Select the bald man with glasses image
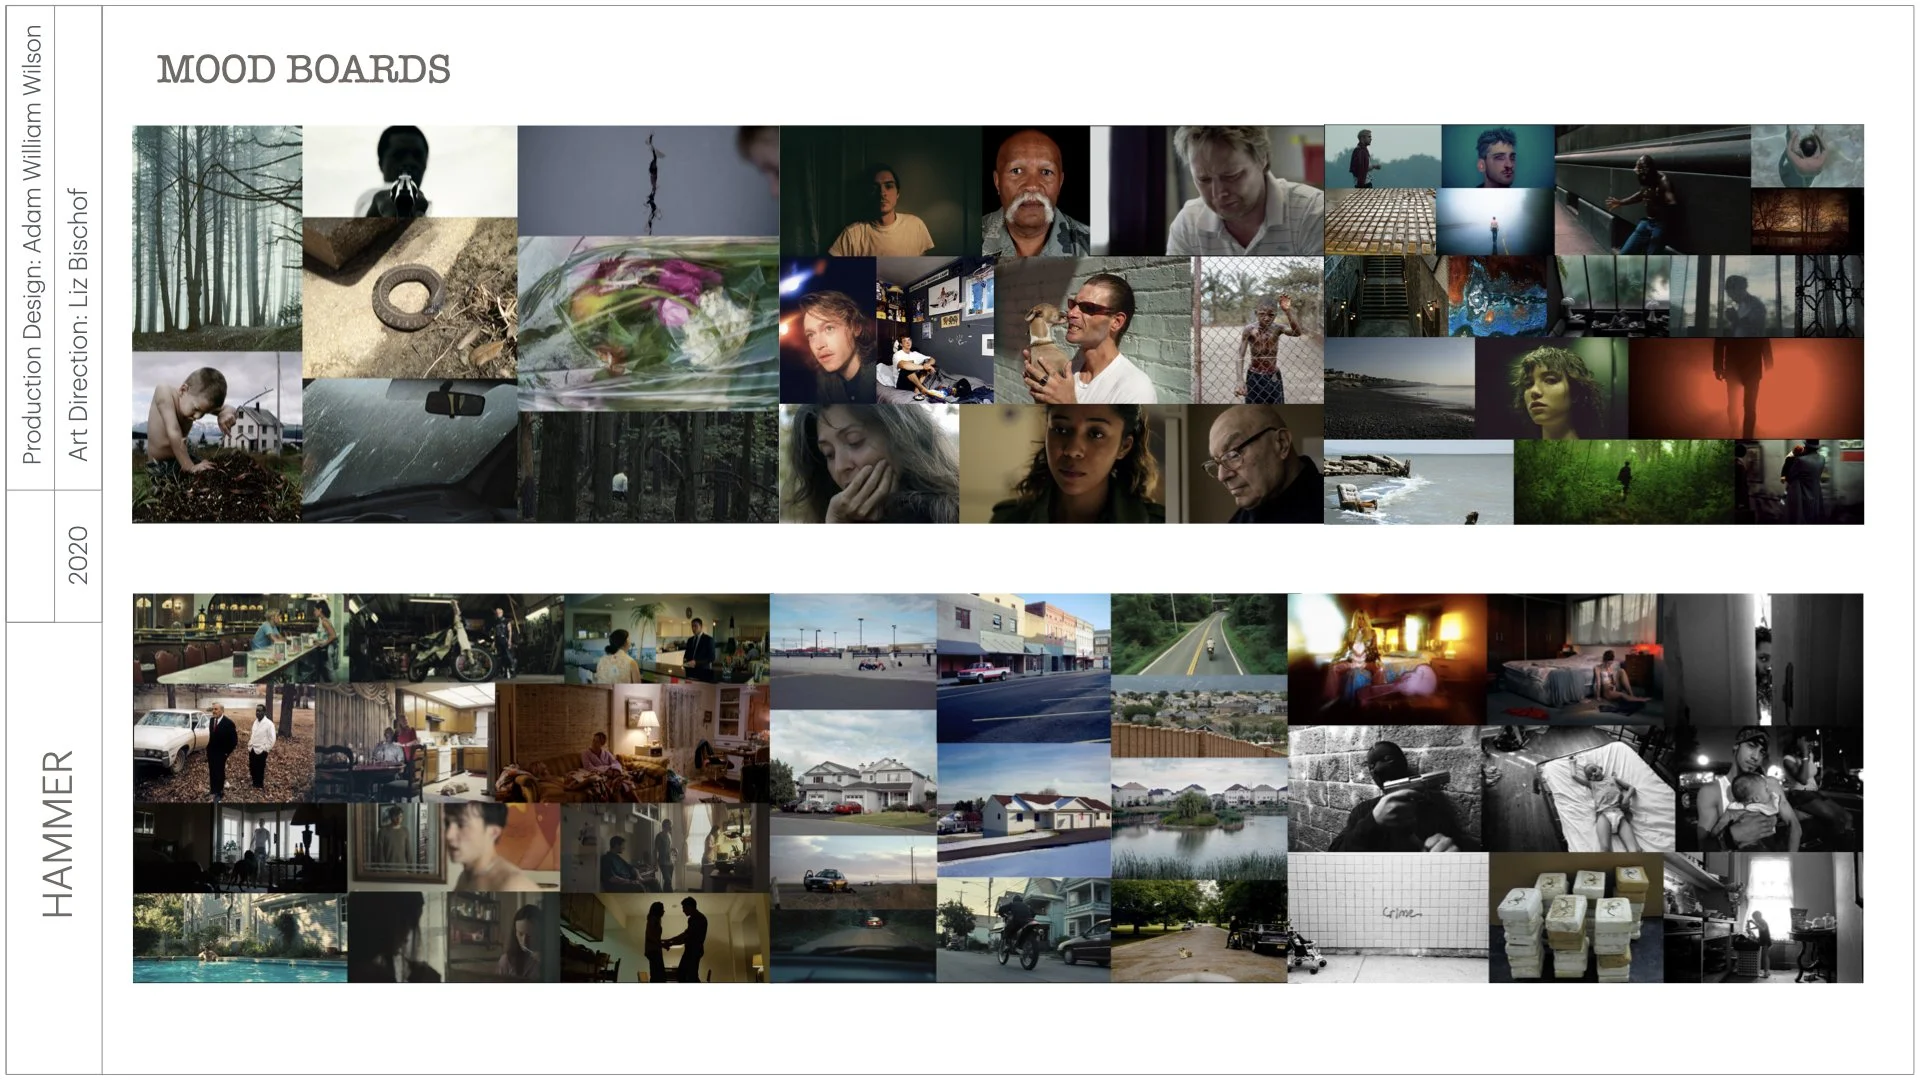The height and width of the screenshot is (1080, 1920). (x=1255, y=464)
